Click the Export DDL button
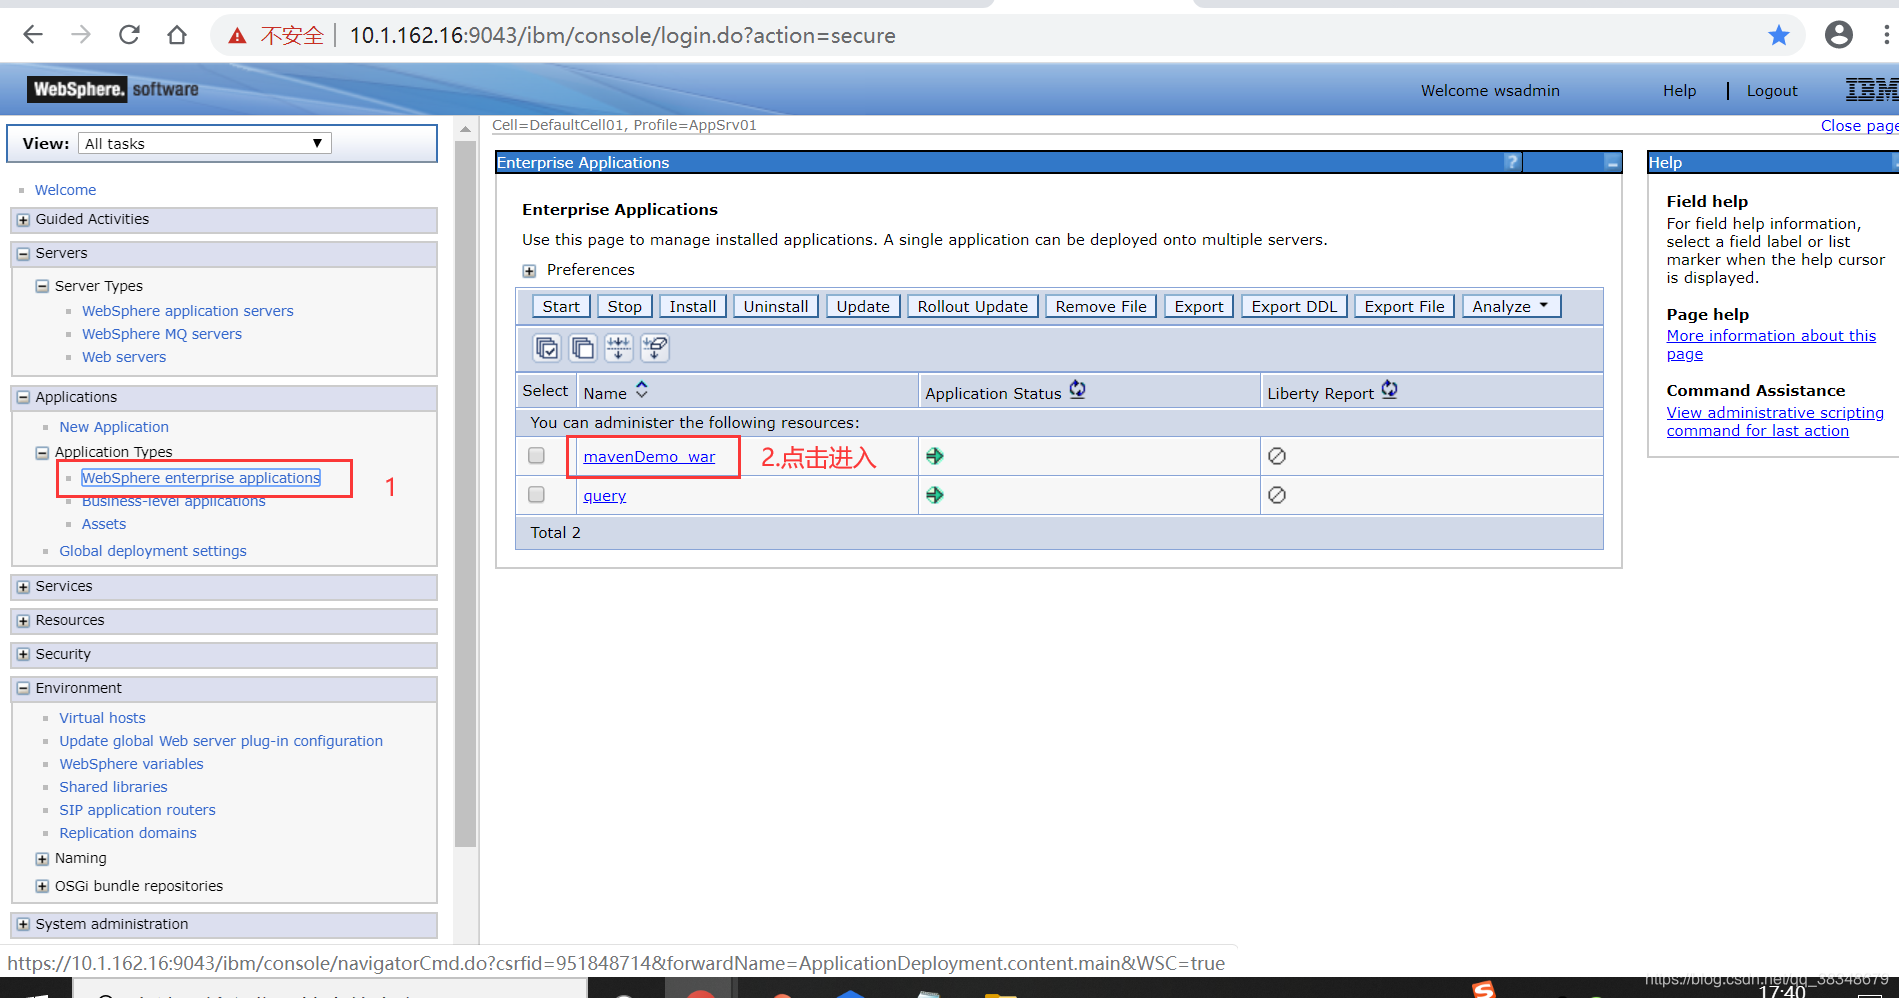This screenshot has height=998, width=1899. pos(1294,306)
